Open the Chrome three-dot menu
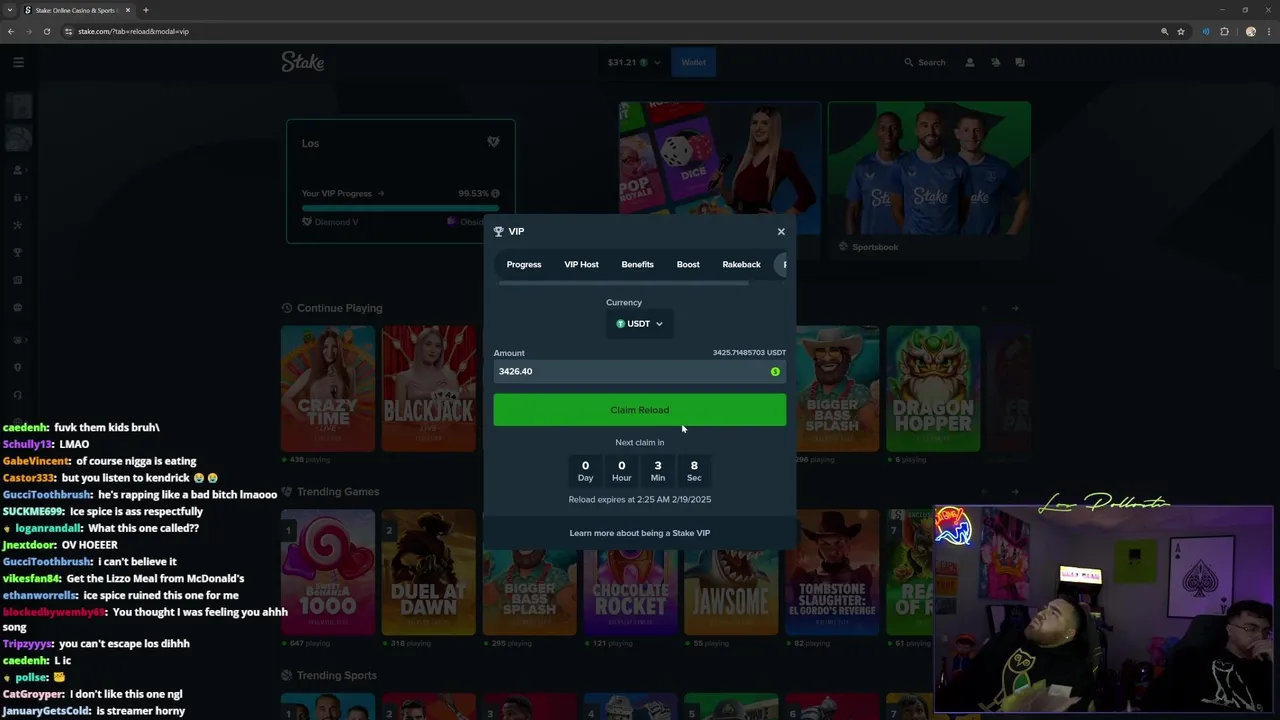1280x720 pixels. pos(1268,31)
